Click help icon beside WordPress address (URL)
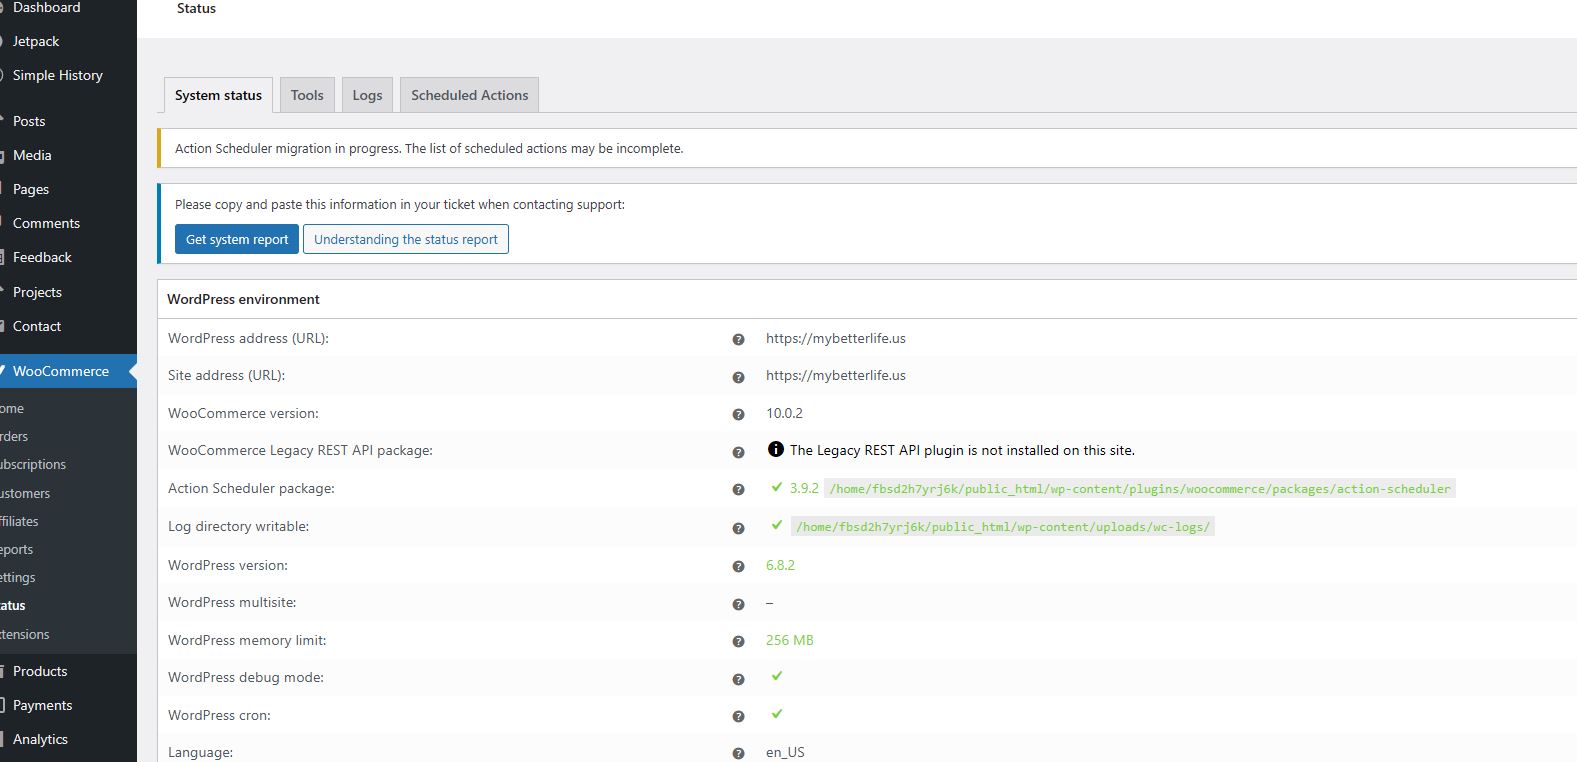 [738, 340]
